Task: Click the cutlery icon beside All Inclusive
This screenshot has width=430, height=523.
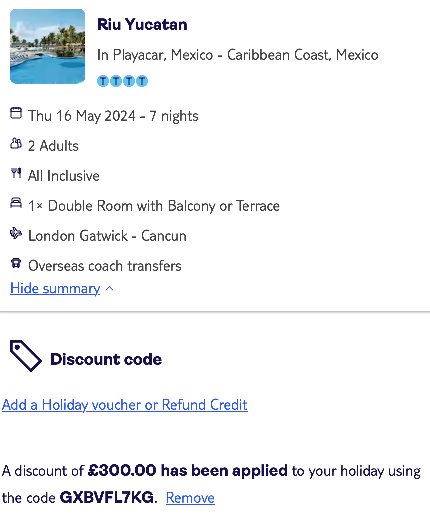Action: pyautogui.click(x=16, y=173)
